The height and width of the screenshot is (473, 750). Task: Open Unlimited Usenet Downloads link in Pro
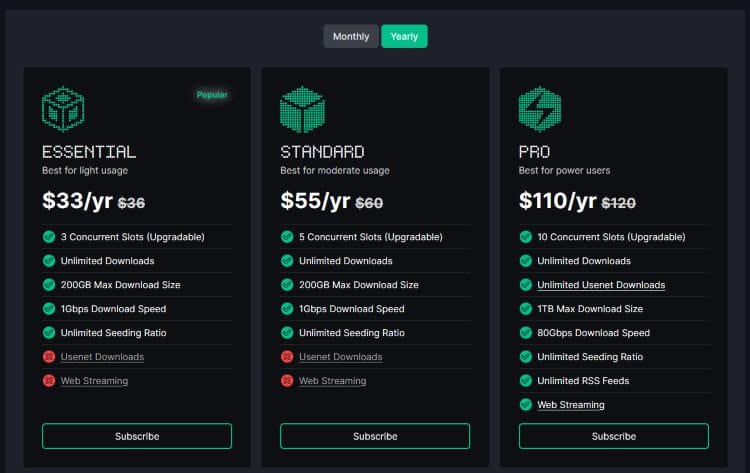[x=601, y=285]
